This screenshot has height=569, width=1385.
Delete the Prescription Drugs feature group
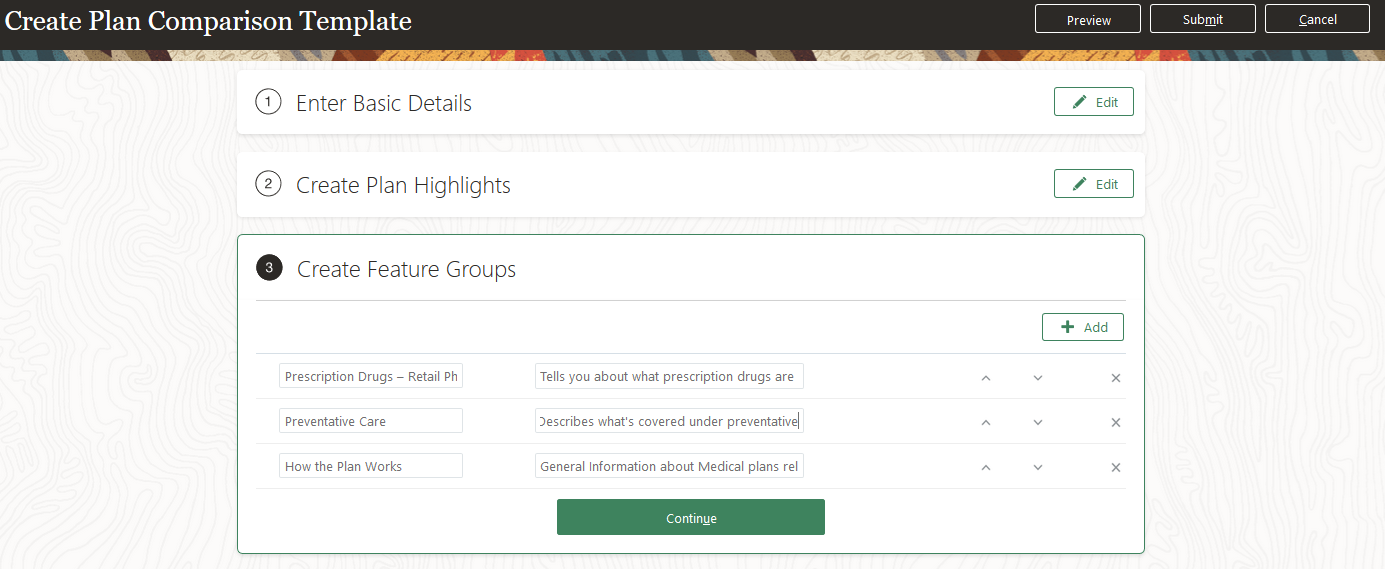(1116, 378)
